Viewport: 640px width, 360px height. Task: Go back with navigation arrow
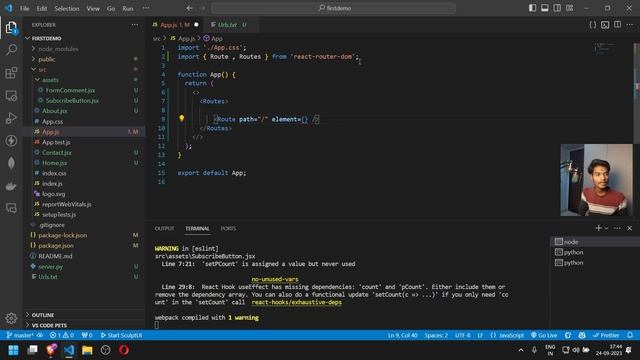click(x=189, y=8)
